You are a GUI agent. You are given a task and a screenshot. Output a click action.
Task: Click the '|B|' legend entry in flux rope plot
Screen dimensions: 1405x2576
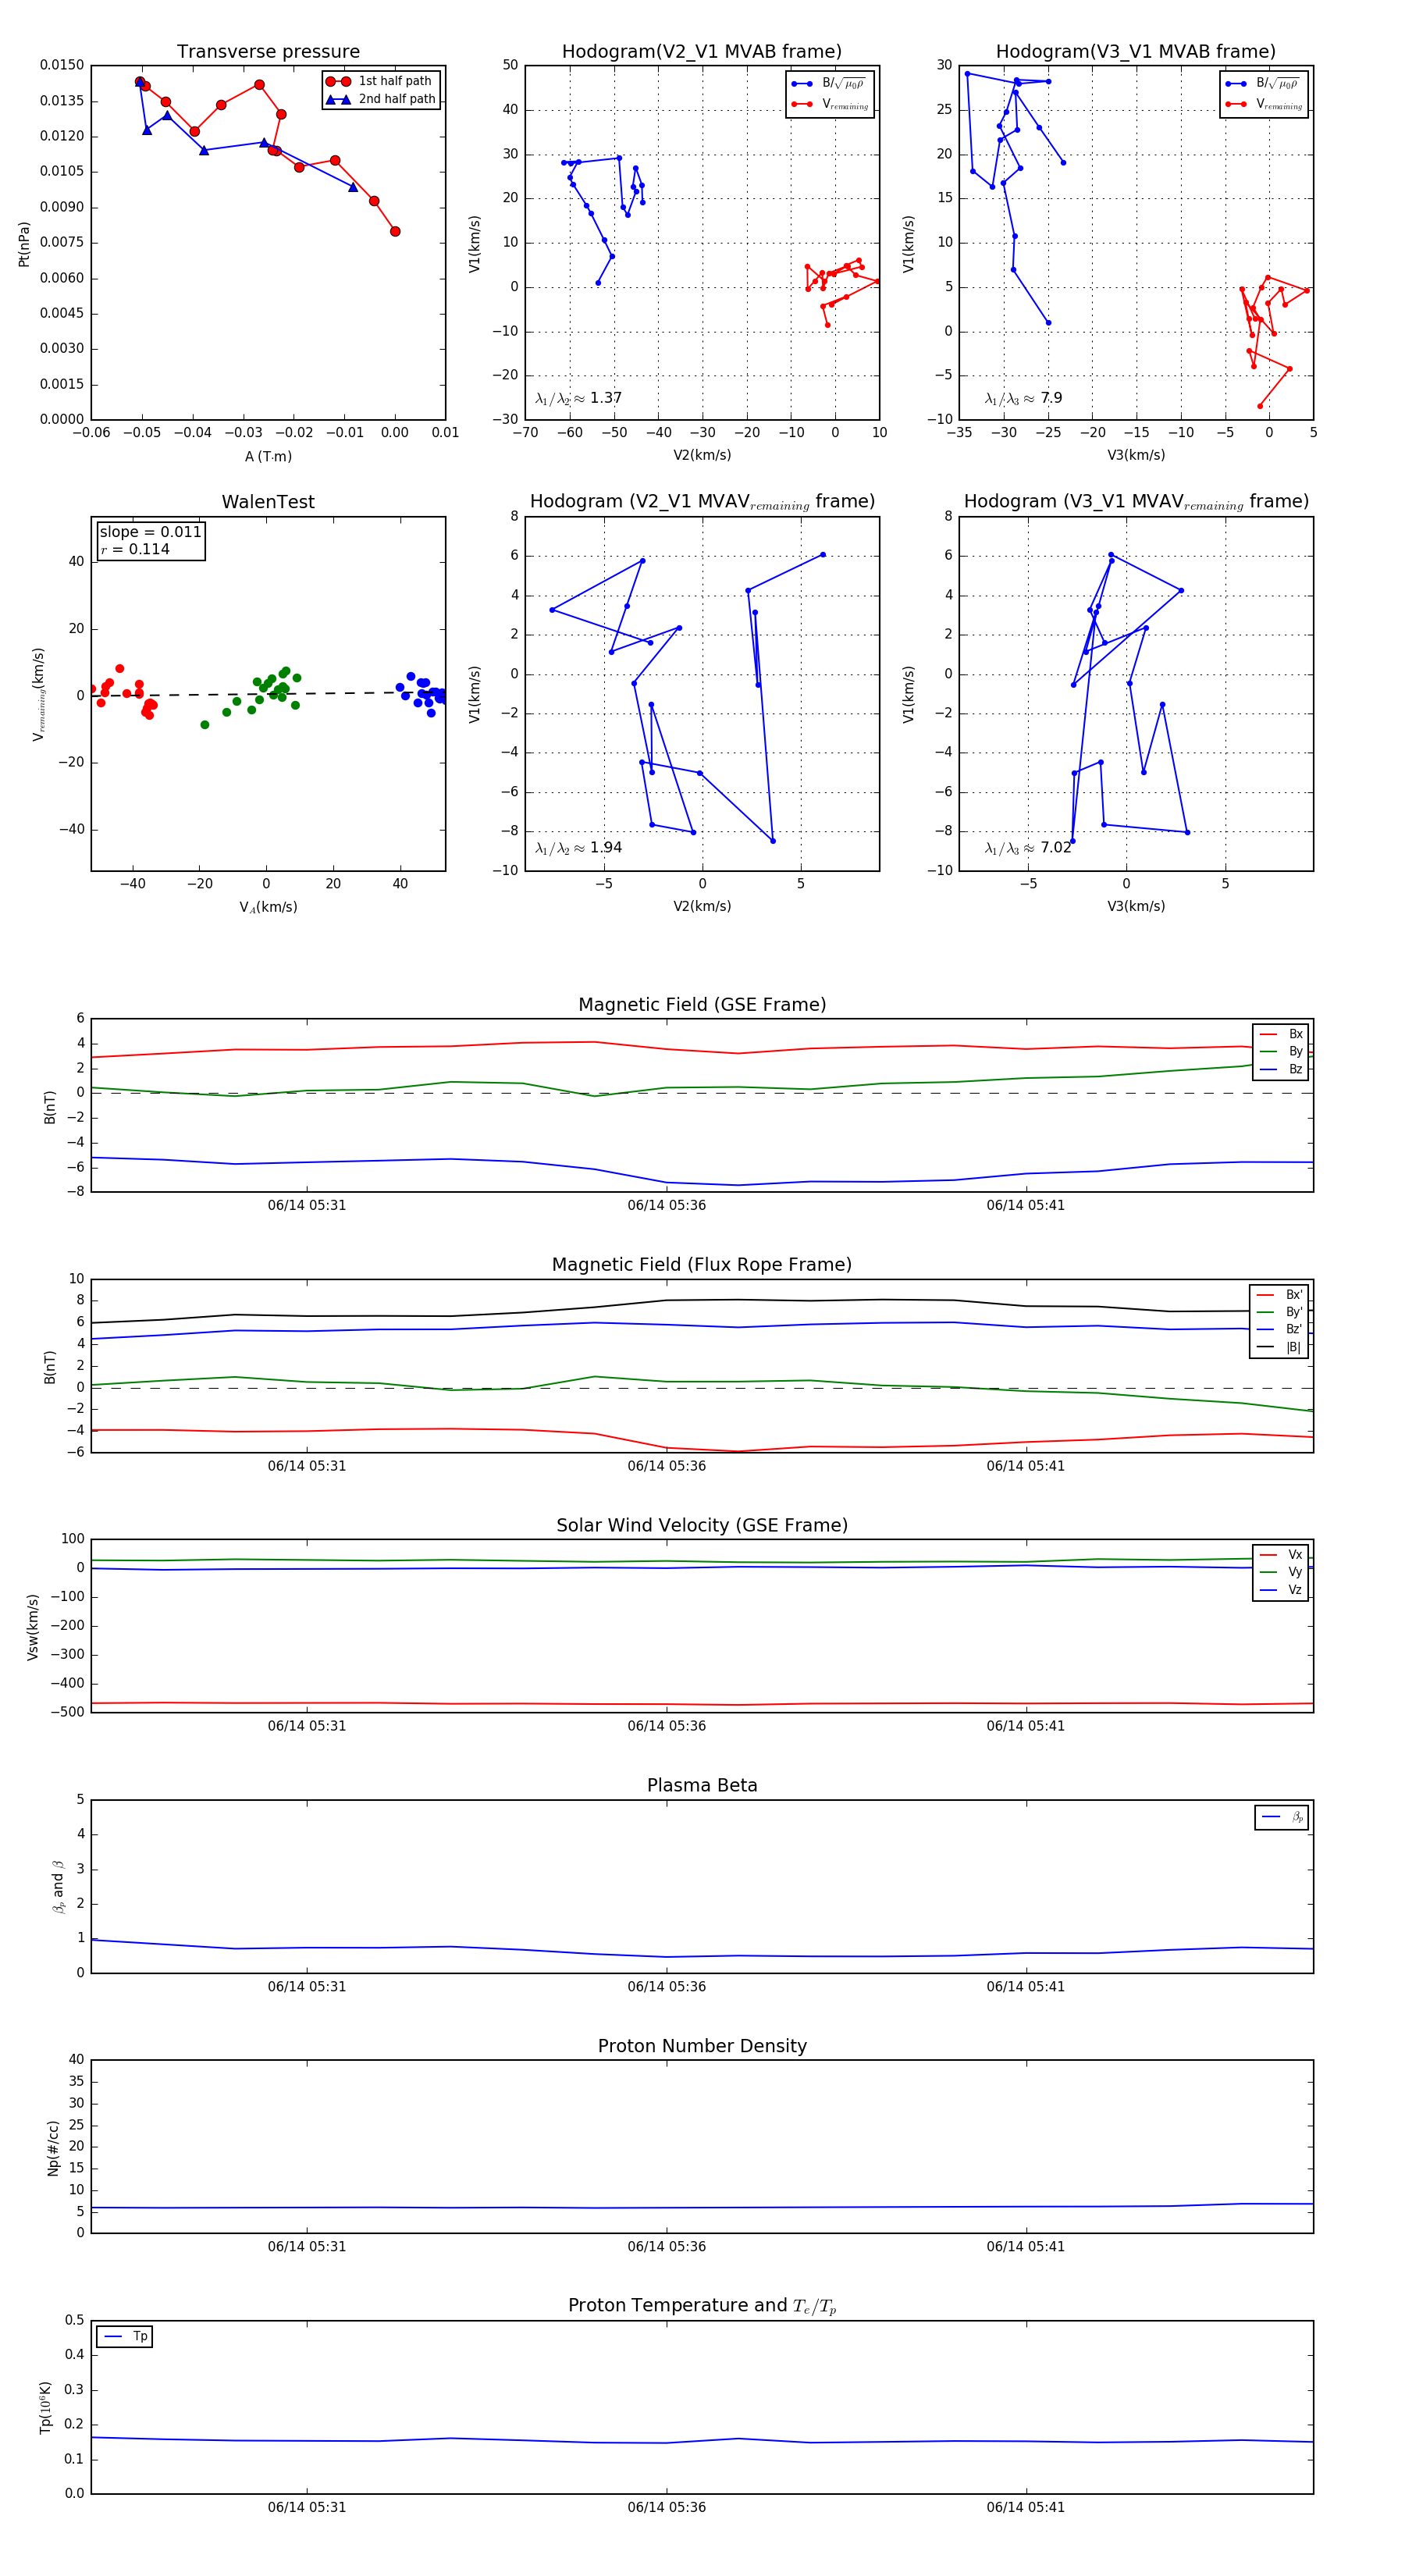coord(1280,1347)
